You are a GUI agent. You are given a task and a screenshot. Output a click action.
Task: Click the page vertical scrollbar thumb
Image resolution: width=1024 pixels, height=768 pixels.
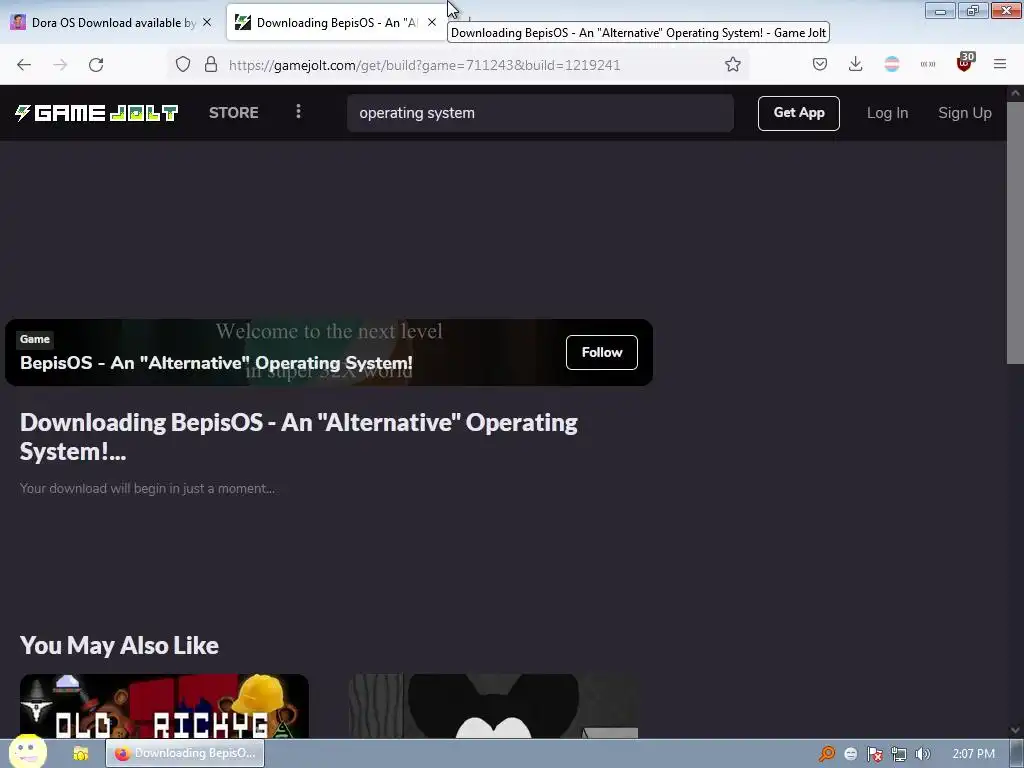[x=1015, y=232]
